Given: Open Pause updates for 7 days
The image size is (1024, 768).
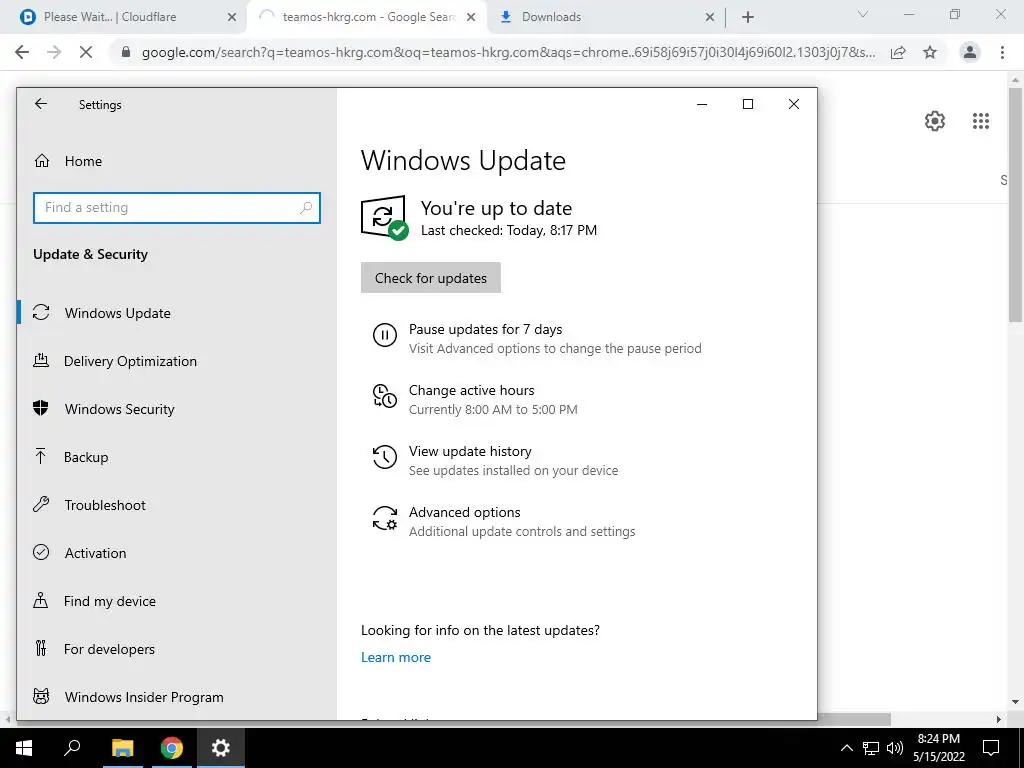Looking at the screenshot, I should (x=485, y=329).
